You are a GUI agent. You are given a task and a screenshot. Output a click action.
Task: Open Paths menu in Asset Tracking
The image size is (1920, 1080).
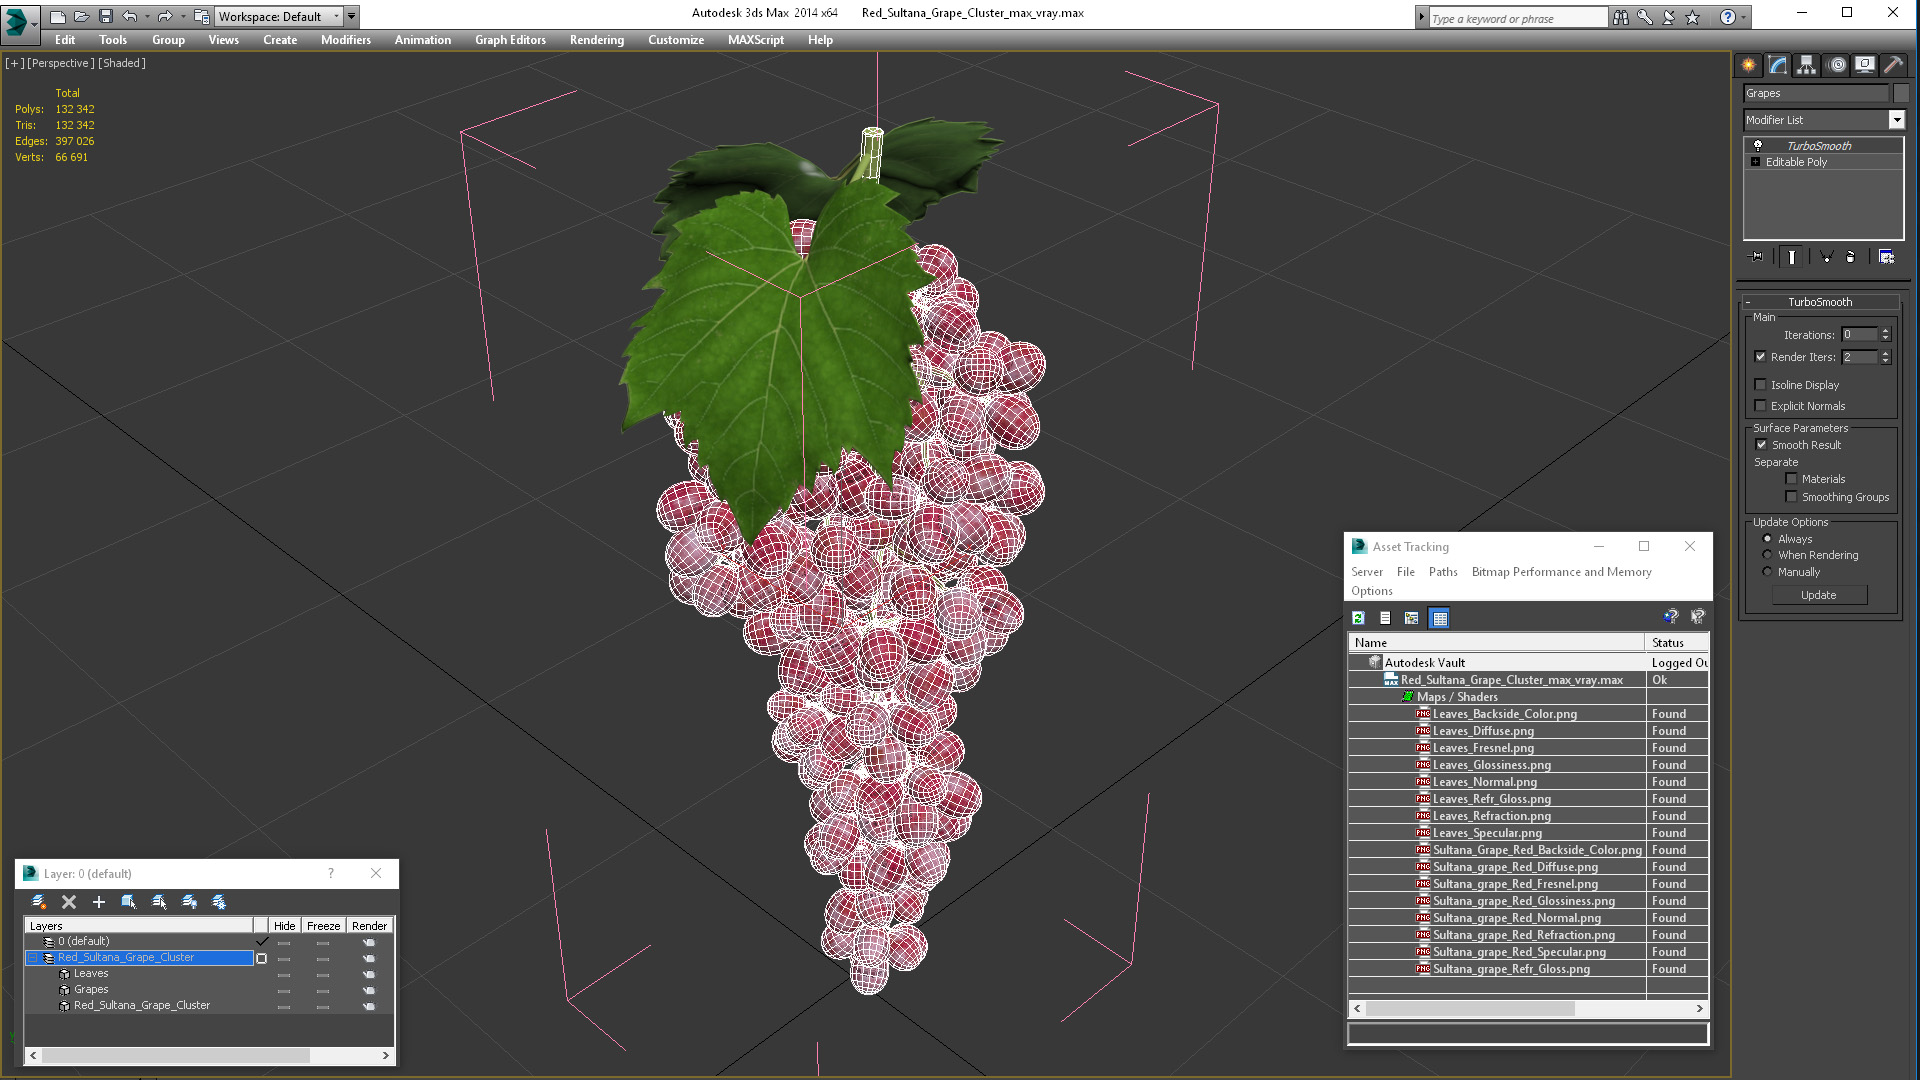1442,572
